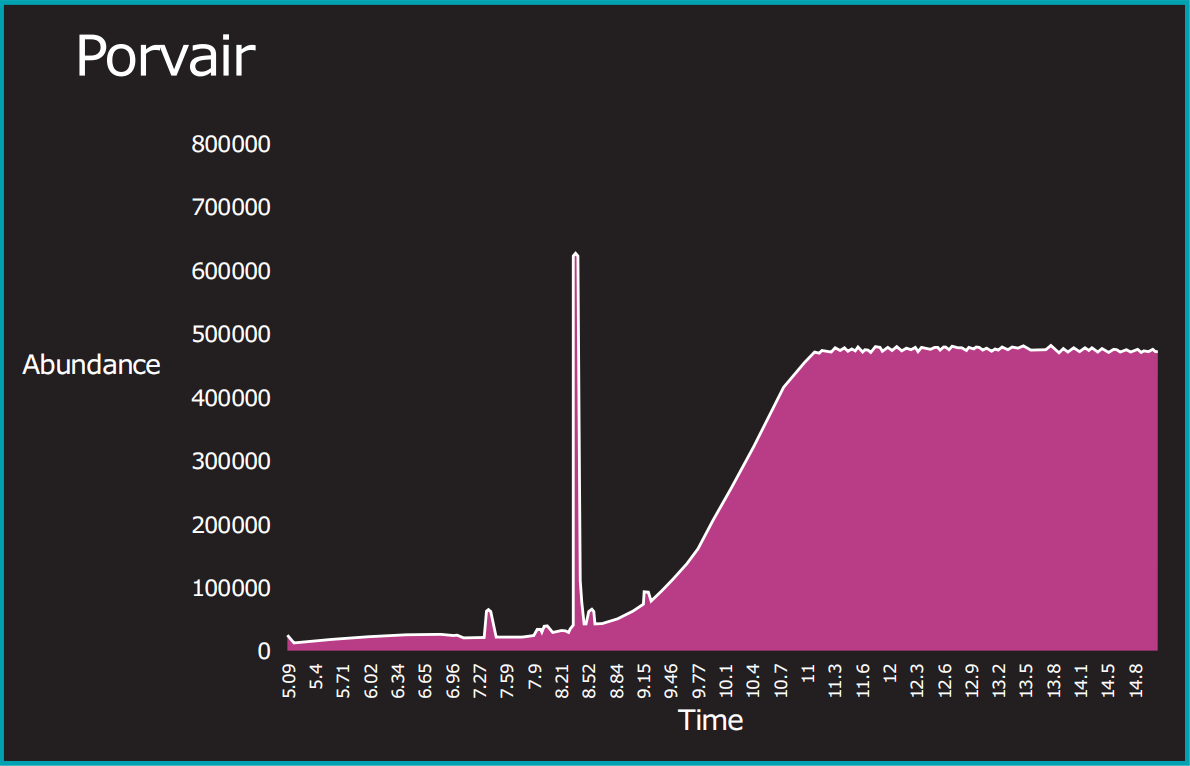Select the 5.4 time tick label
Viewport: 1190px width, 766px height.
(x=316, y=676)
